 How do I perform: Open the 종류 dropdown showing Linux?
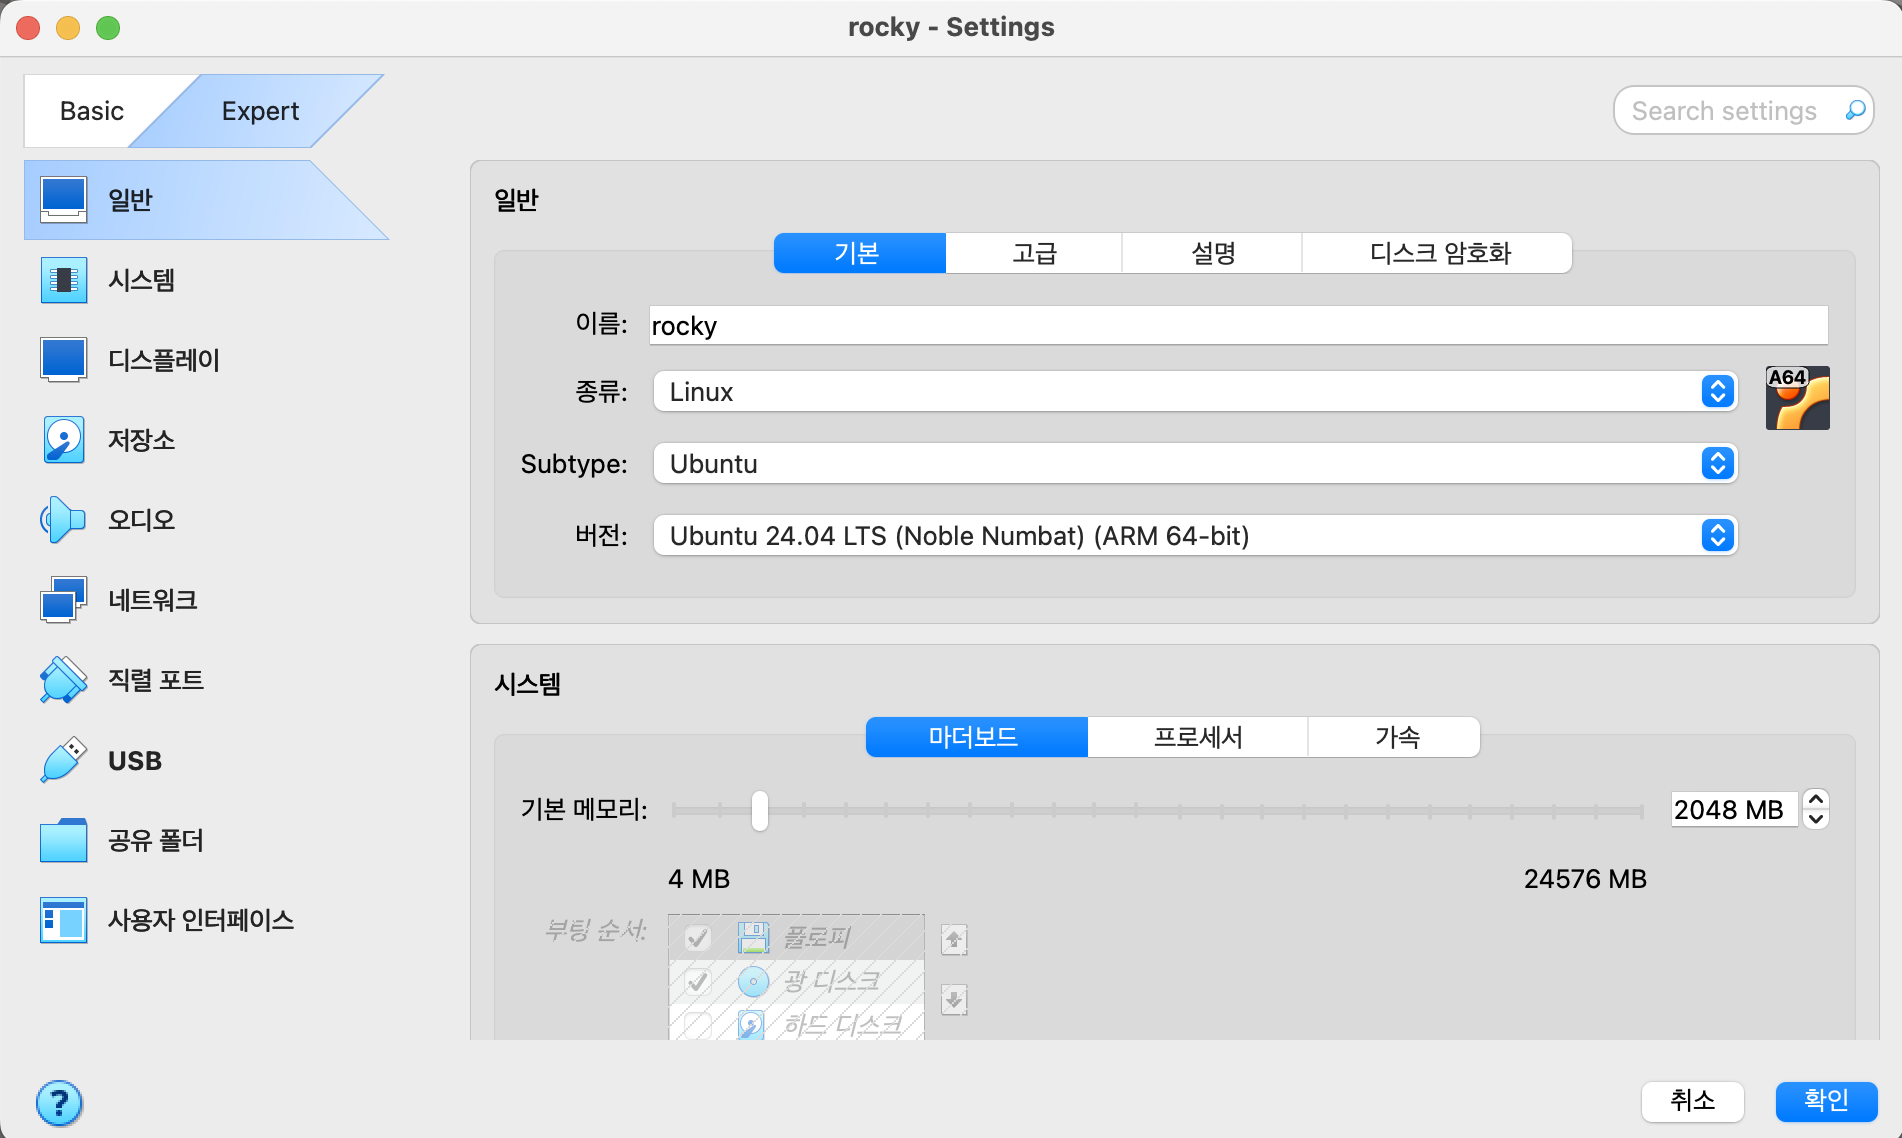pos(1195,391)
